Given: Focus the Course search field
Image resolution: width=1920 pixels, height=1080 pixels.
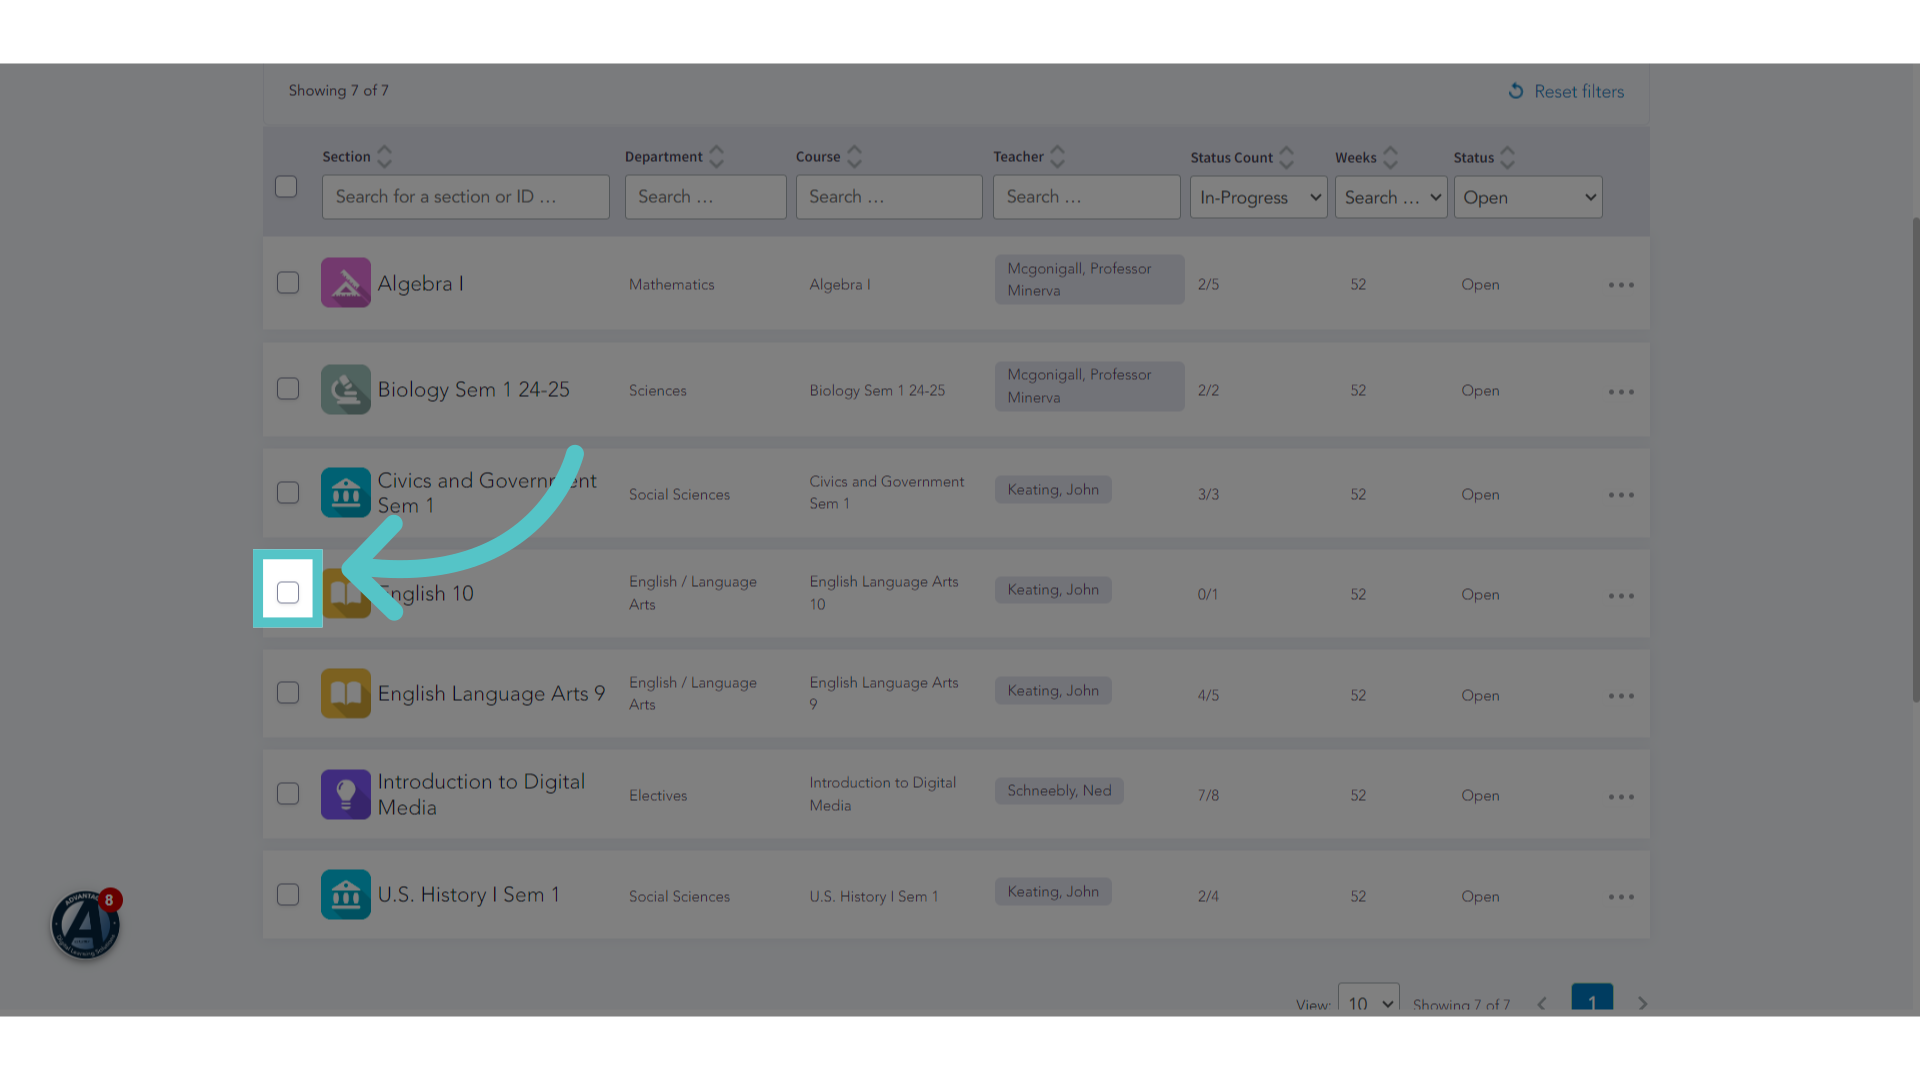Looking at the screenshot, I should click(x=889, y=197).
